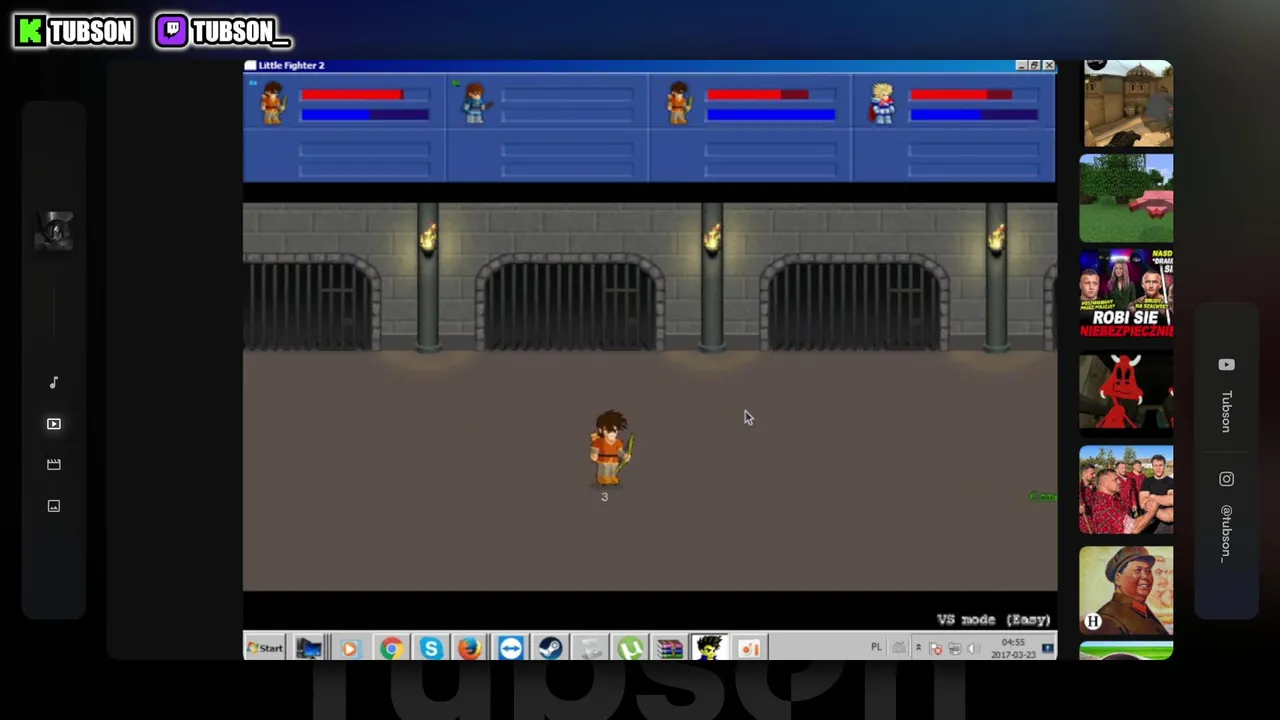Open the 'ROBI SIĘ NIEBEZPIECZNIE' video thumbnail
This screenshot has width=1280, height=720.
pos(1126,294)
